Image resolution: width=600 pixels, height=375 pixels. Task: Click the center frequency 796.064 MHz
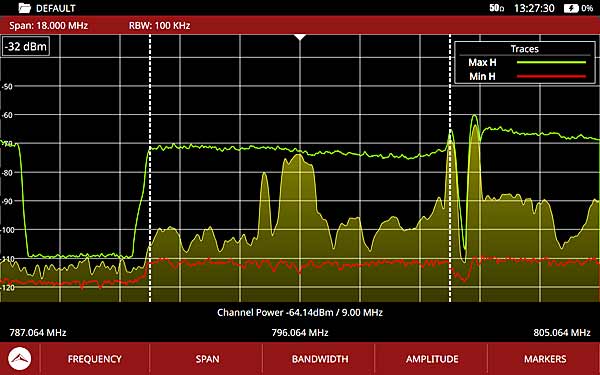300,333
